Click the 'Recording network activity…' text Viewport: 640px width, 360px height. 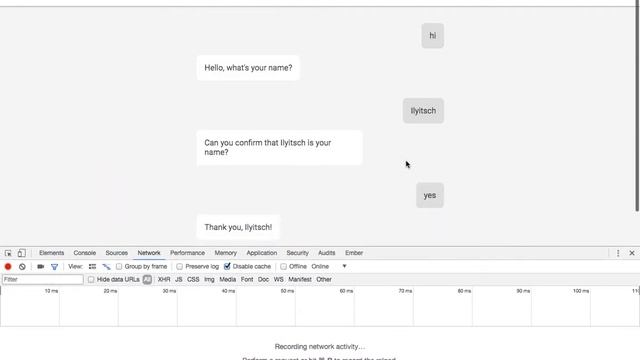[x=320, y=347]
